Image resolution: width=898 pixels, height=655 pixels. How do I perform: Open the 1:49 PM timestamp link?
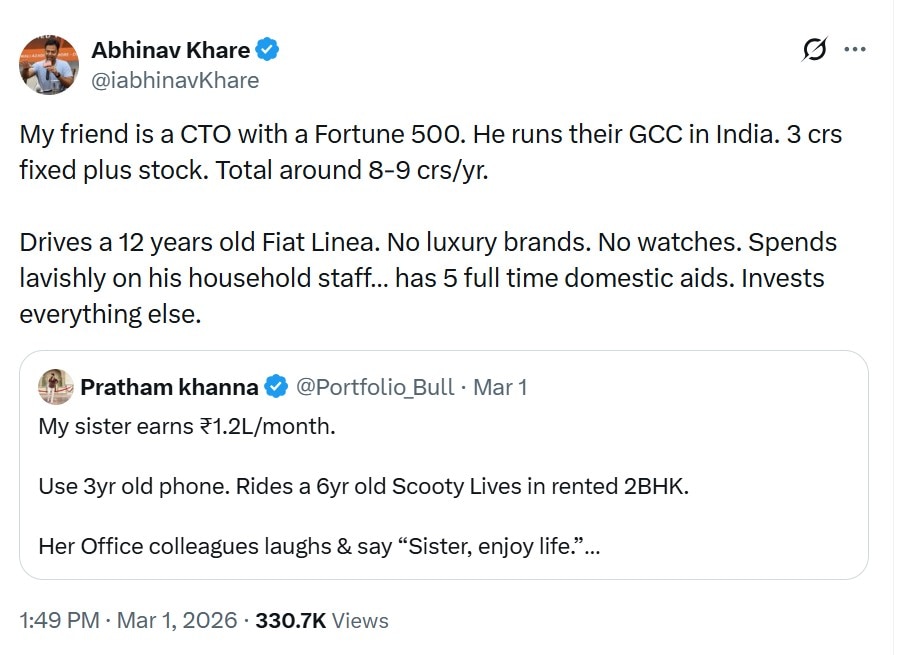(x=60, y=620)
